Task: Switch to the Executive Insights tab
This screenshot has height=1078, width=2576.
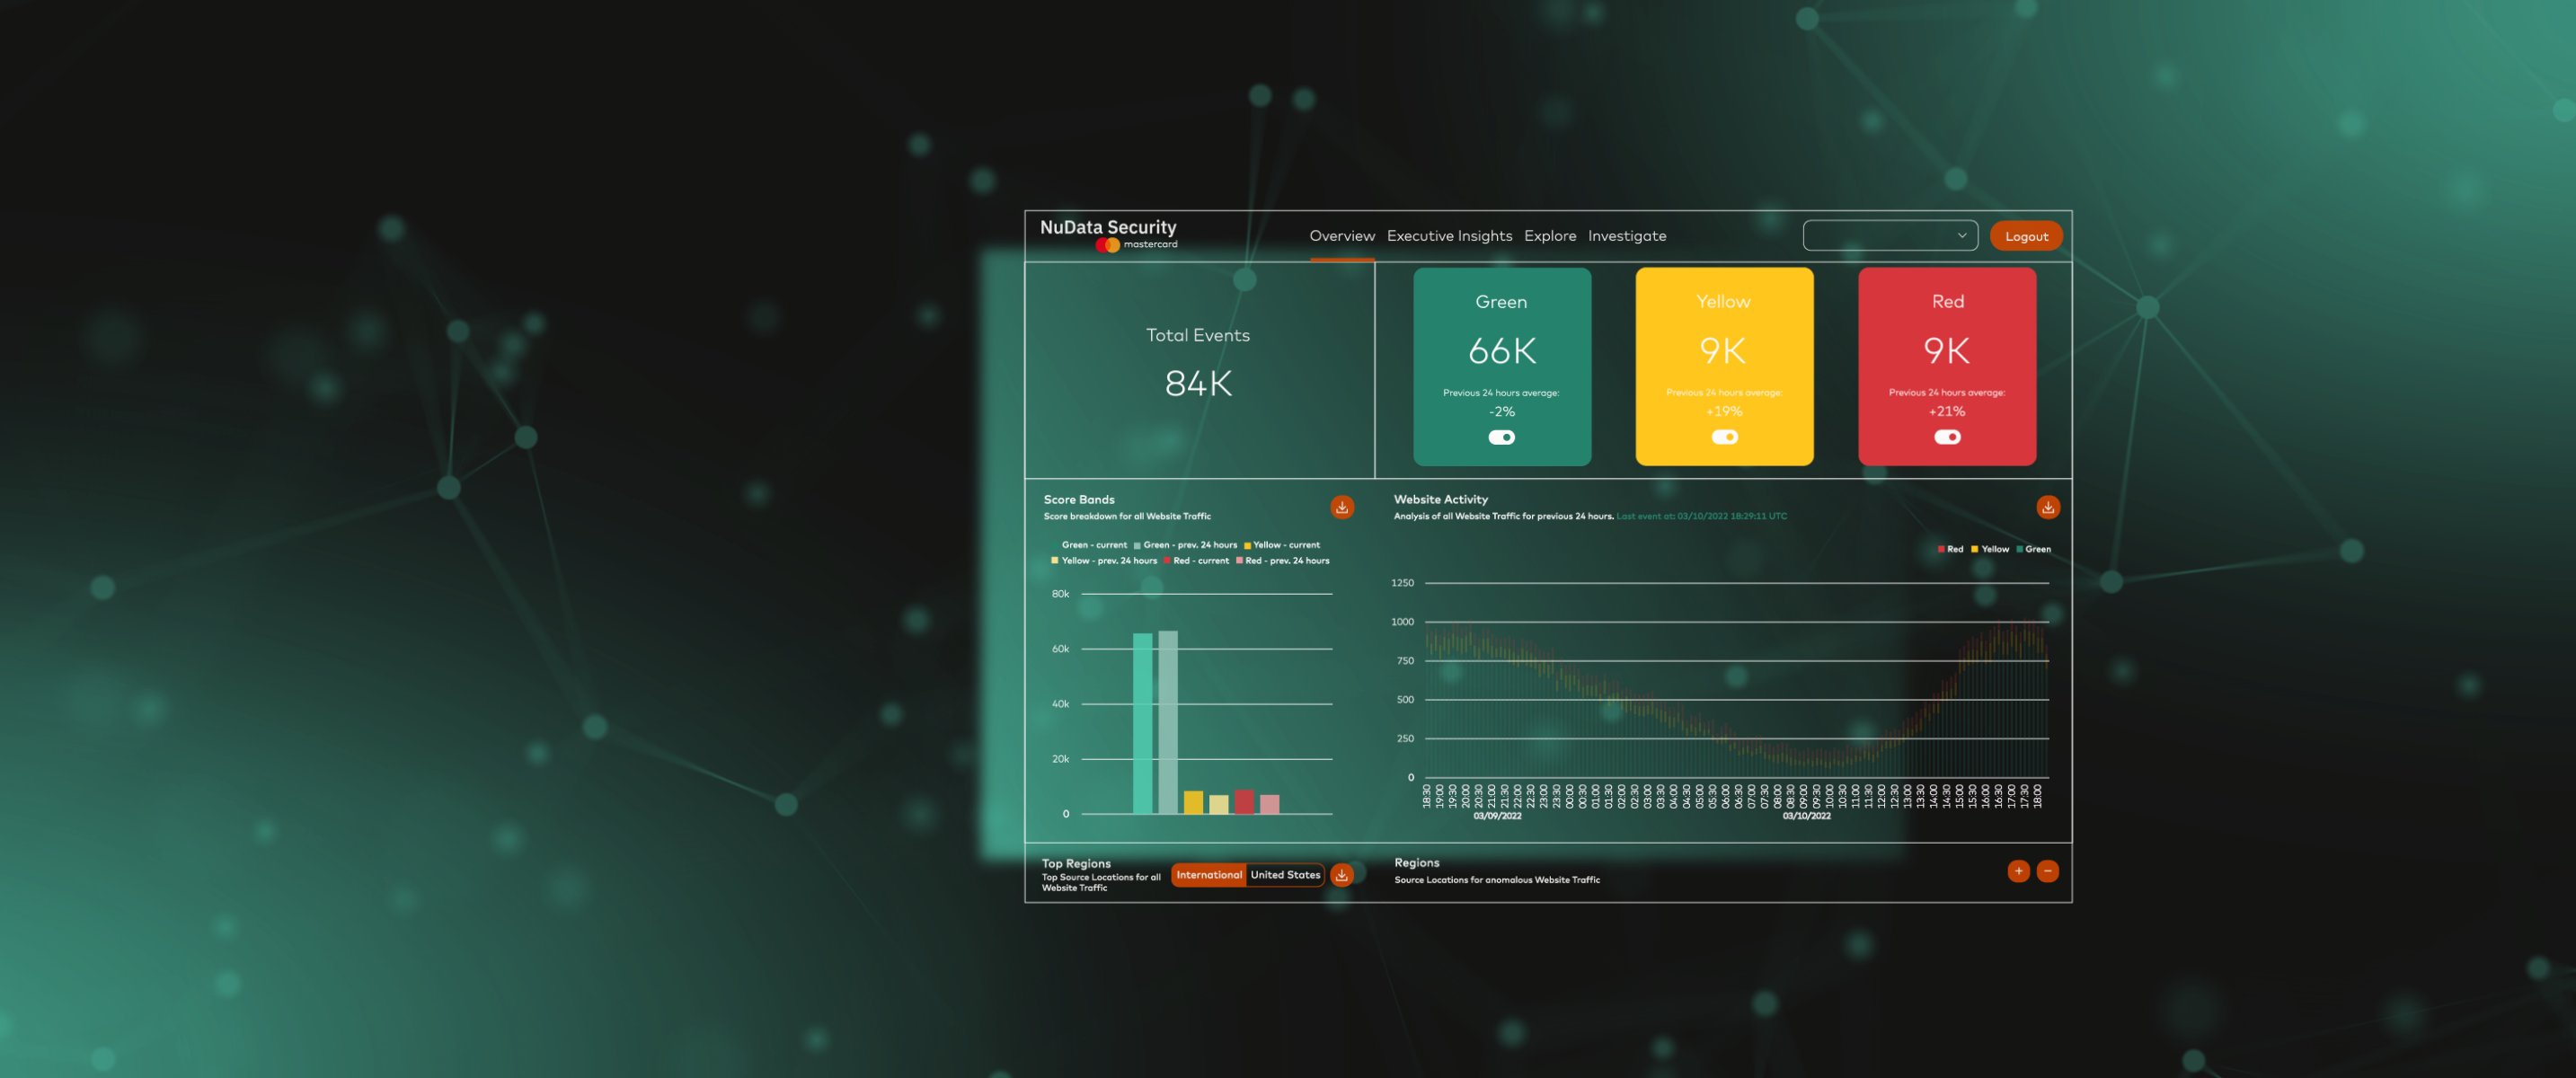Action: 1449,236
